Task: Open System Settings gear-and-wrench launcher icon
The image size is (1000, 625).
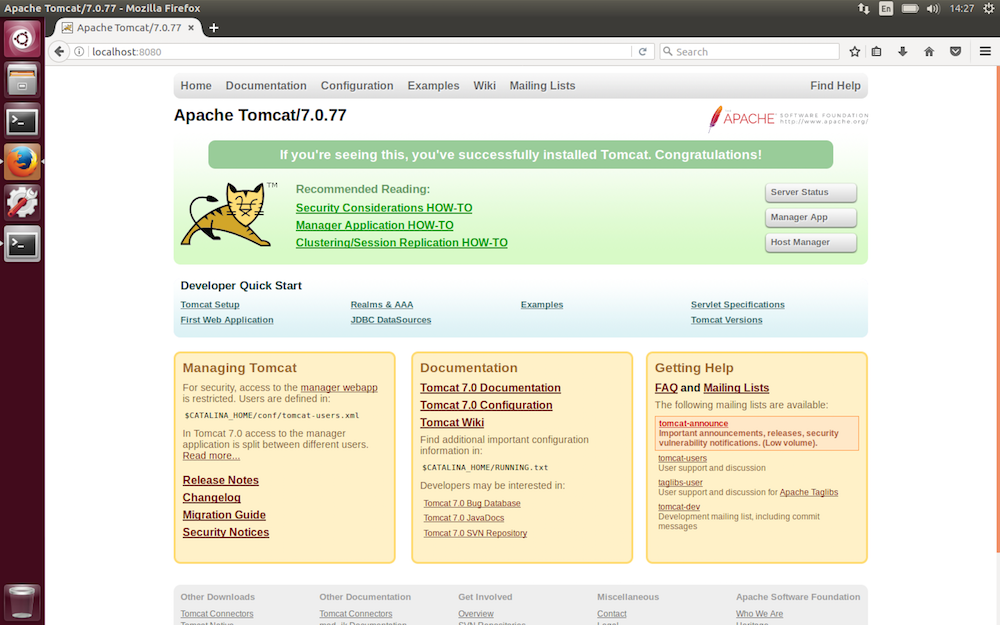Action: pos(22,202)
